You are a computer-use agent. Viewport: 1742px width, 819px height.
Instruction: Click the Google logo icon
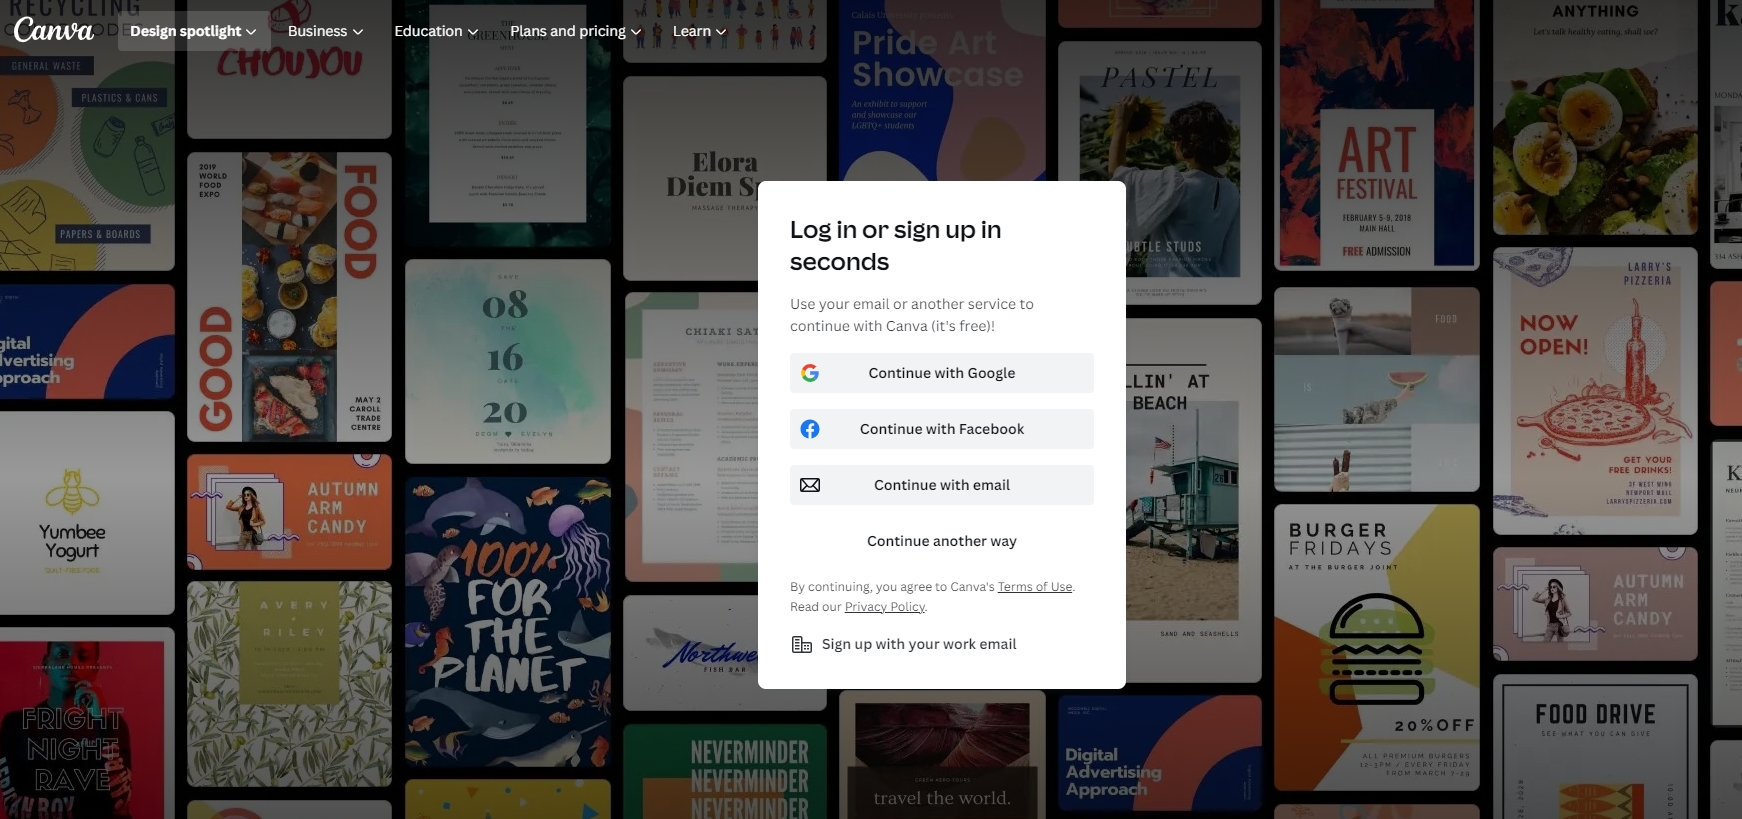[x=810, y=373]
